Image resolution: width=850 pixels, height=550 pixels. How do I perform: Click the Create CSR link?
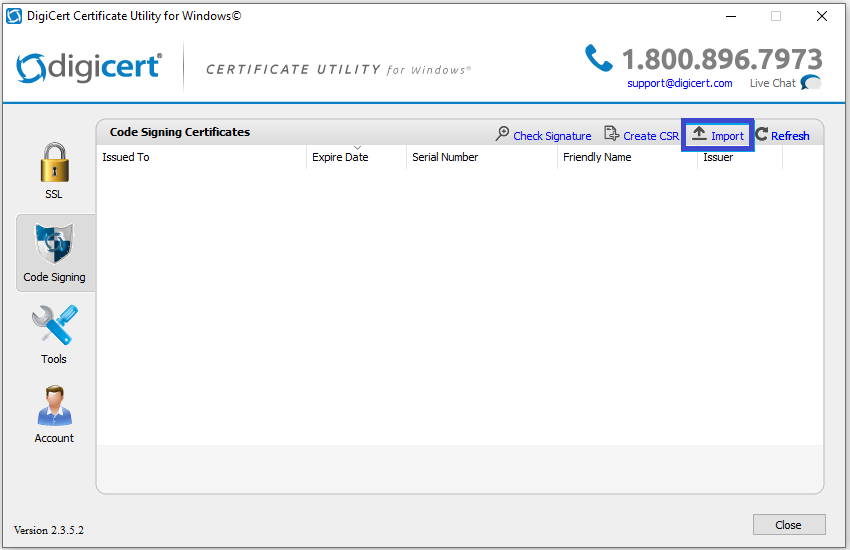[x=651, y=136]
